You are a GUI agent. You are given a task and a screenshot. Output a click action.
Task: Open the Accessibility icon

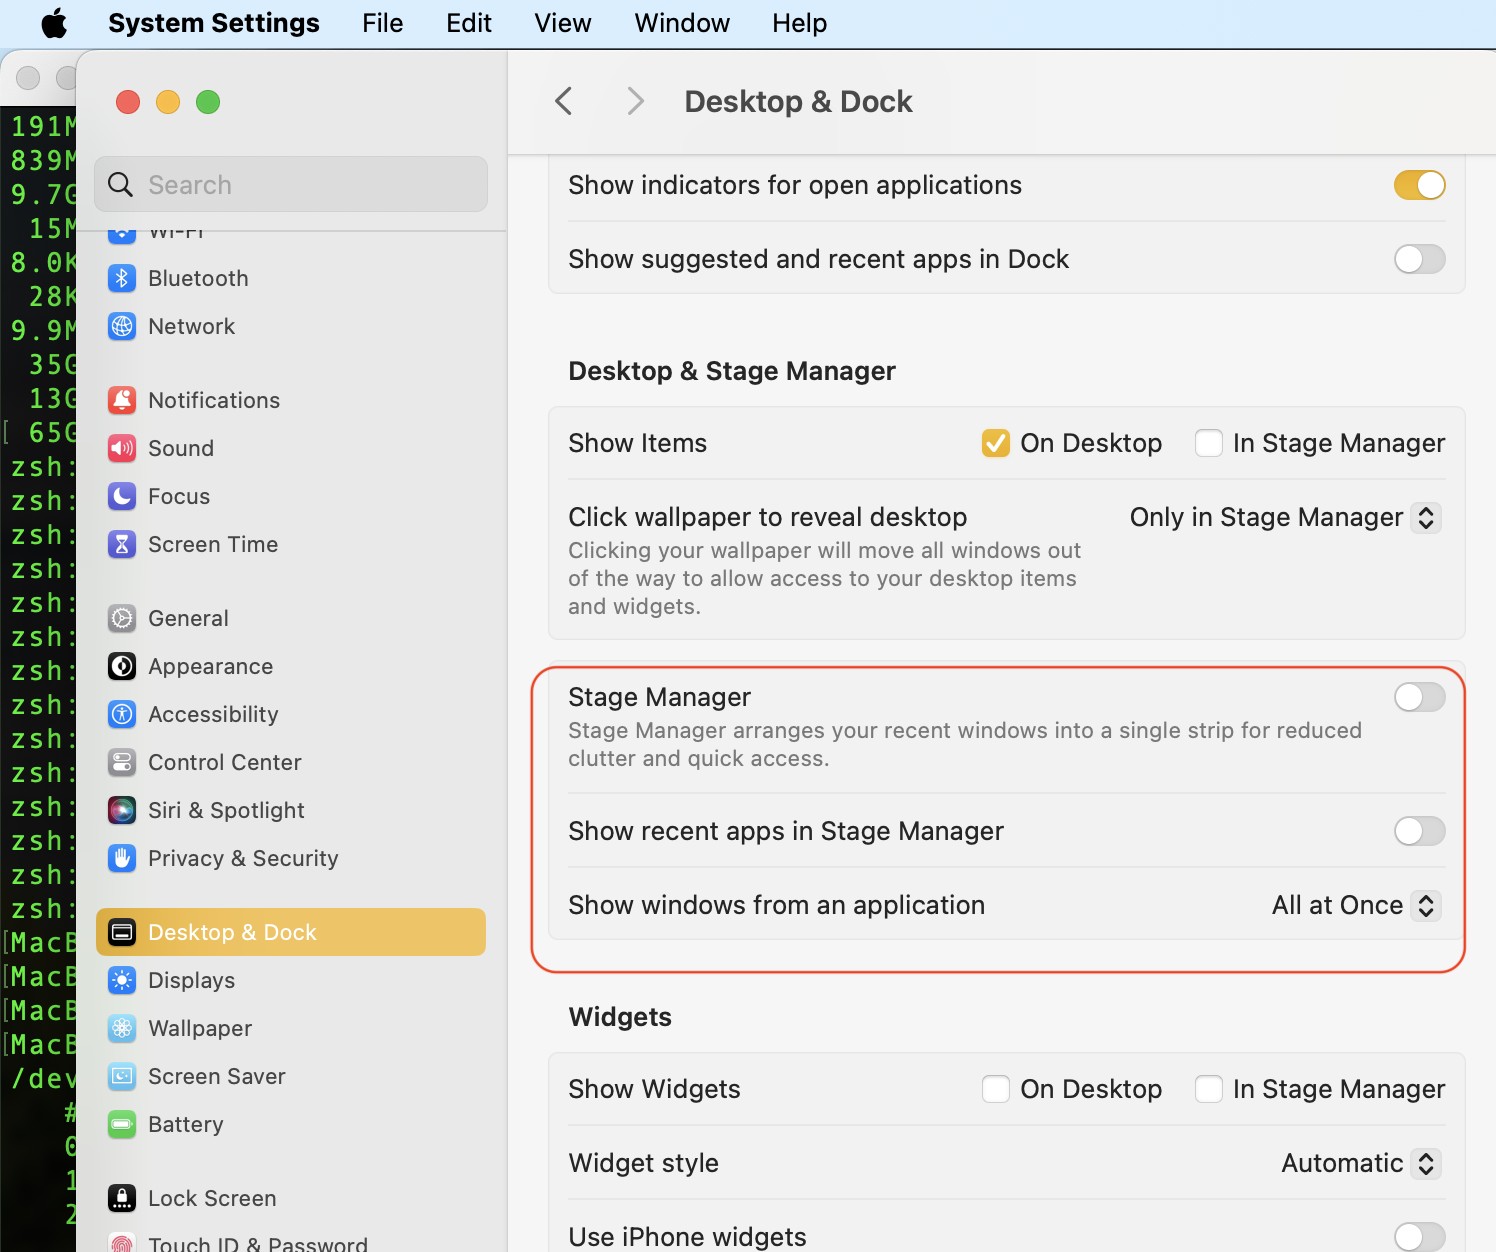[x=122, y=714]
